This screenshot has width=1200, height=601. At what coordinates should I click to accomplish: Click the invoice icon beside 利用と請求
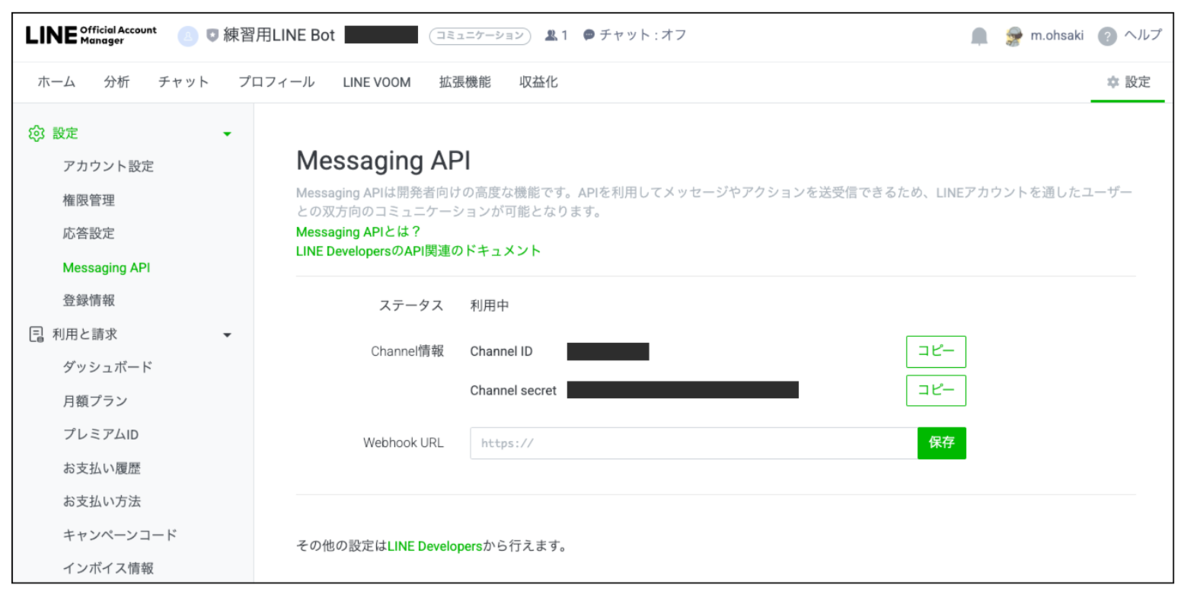pyautogui.click(x=37, y=334)
